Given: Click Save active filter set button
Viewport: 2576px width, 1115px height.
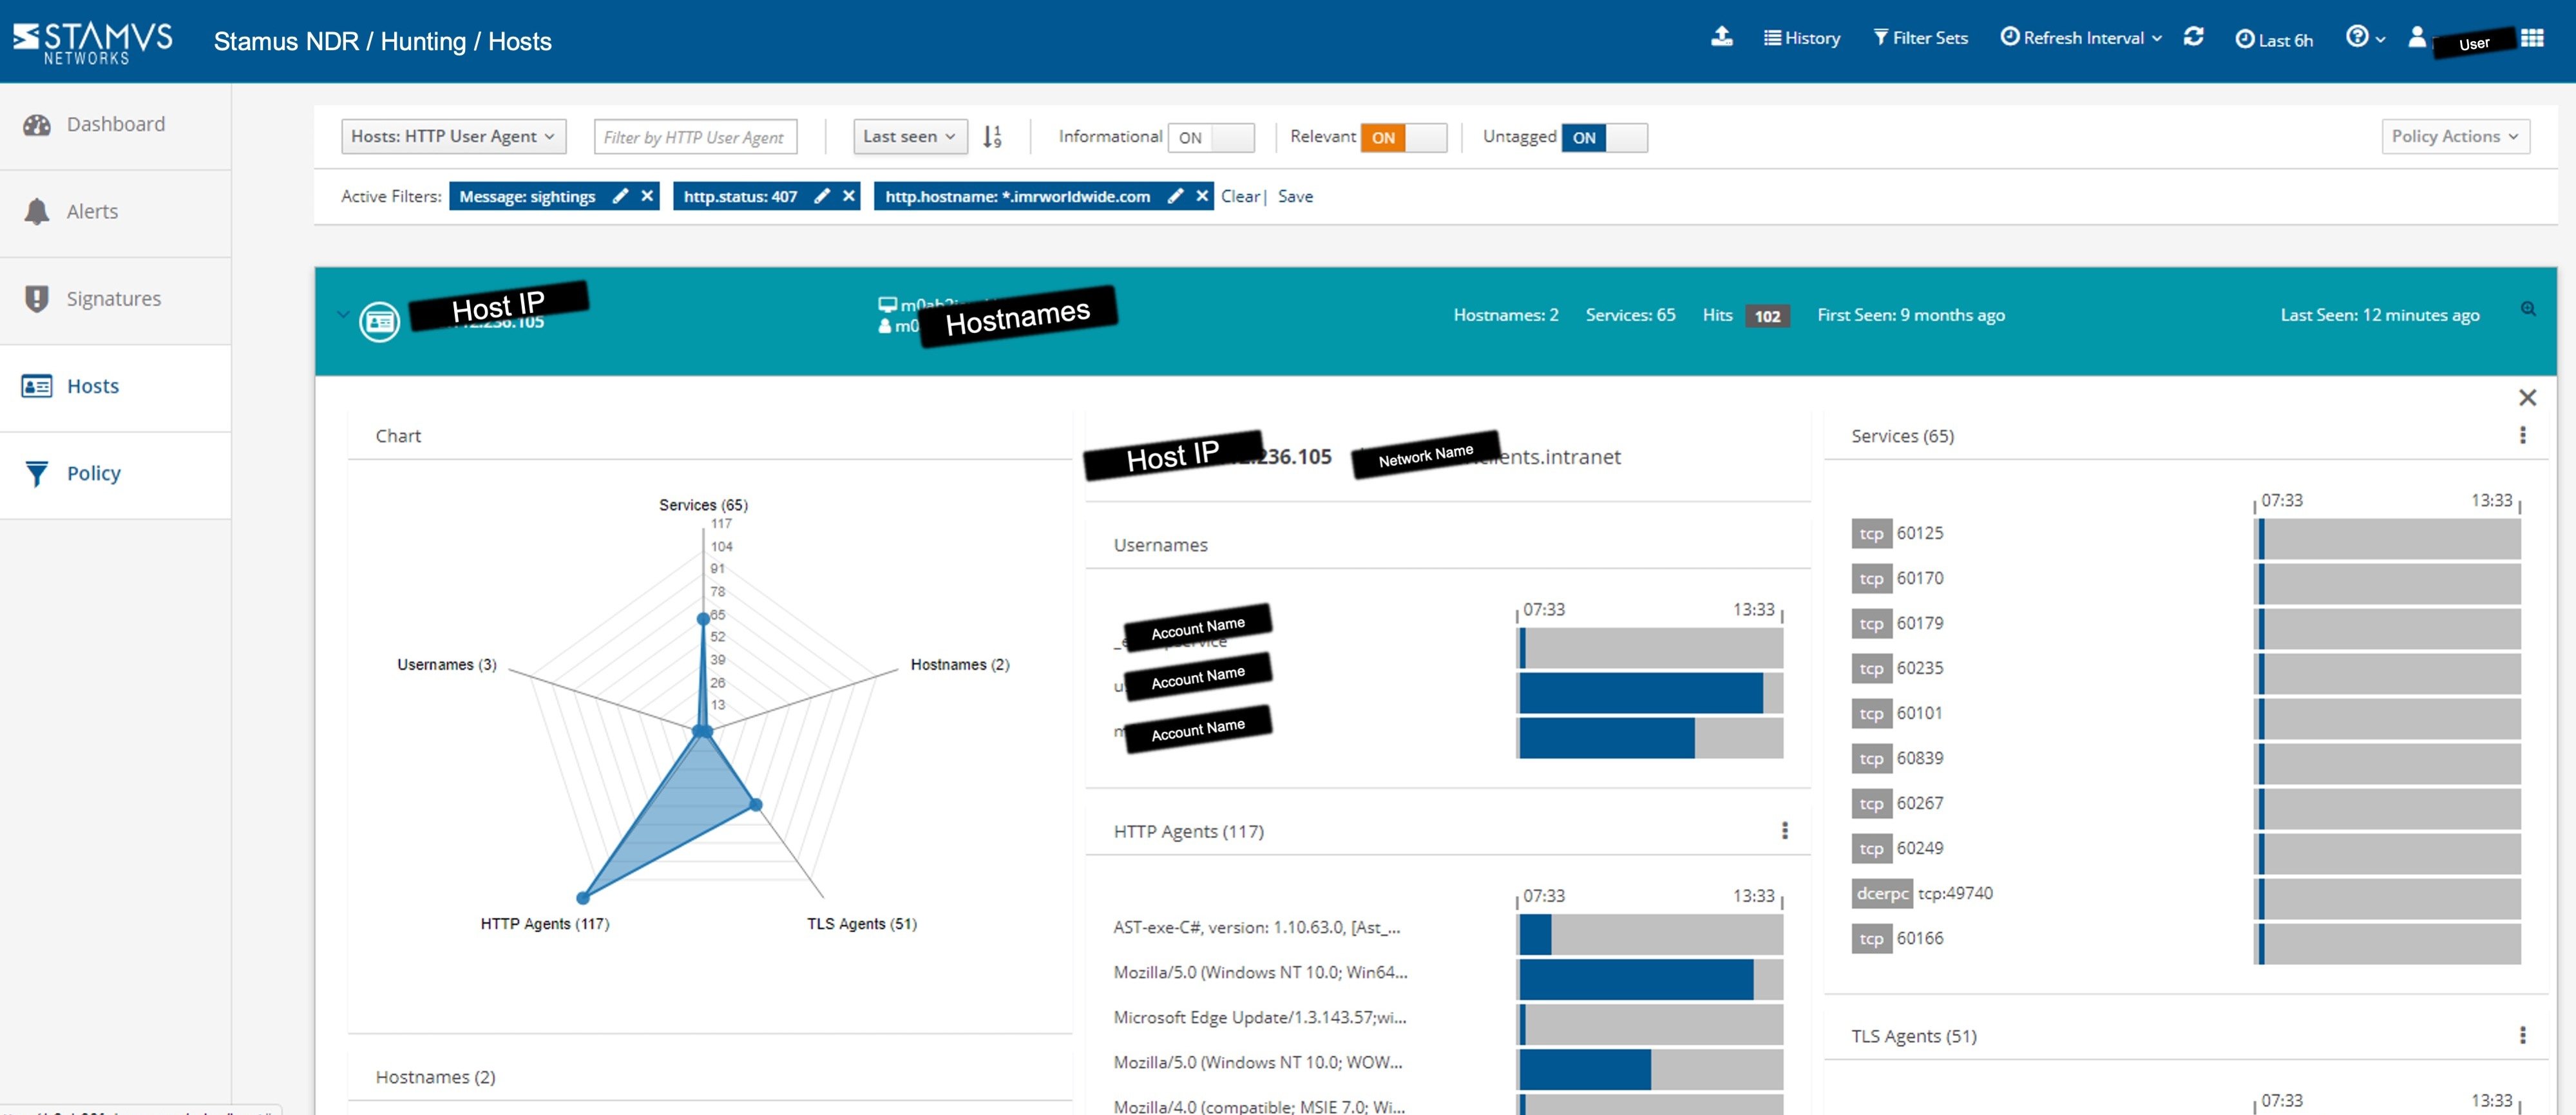Looking at the screenshot, I should (1295, 195).
